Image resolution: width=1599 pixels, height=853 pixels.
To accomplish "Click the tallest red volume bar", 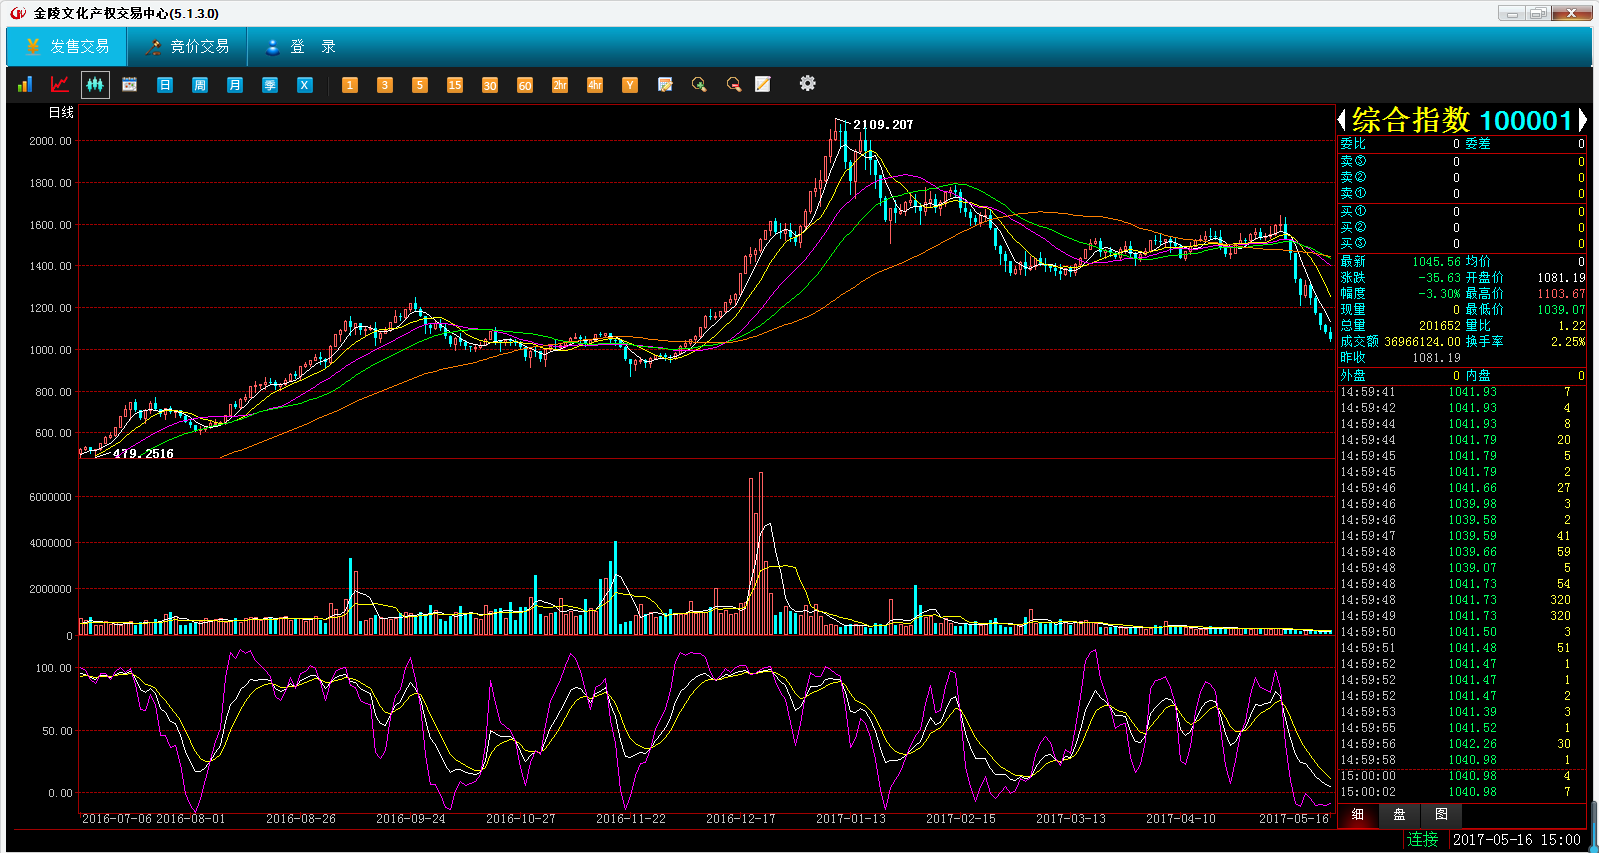I will click(x=761, y=553).
